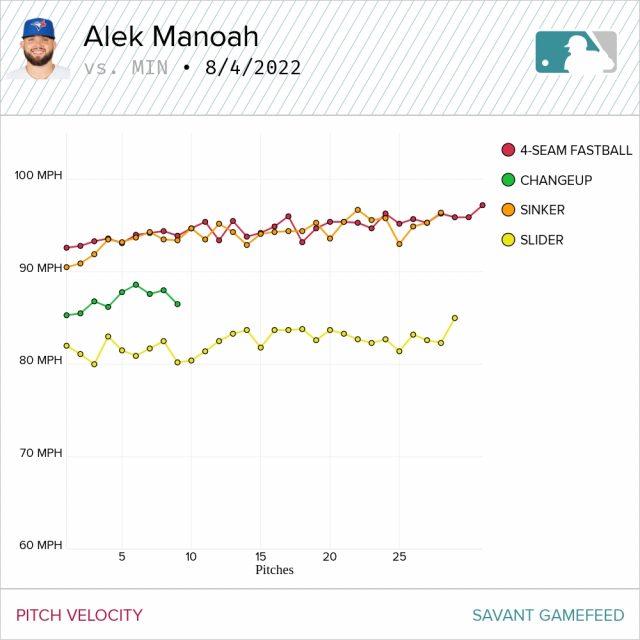Click the last 4-seam fastball data point
The image size is (640, 640).
pos(482,205)
